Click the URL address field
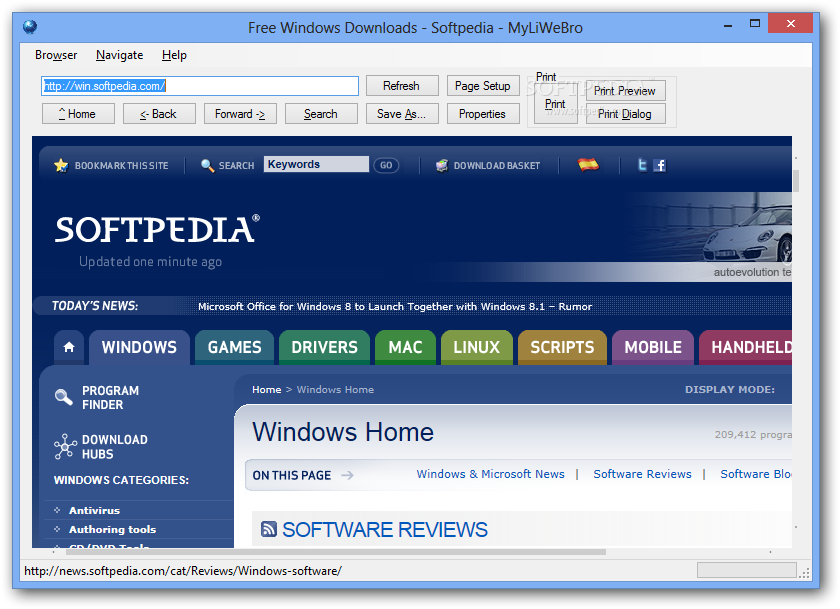840x609 pixels. click(x=200, y=86)
